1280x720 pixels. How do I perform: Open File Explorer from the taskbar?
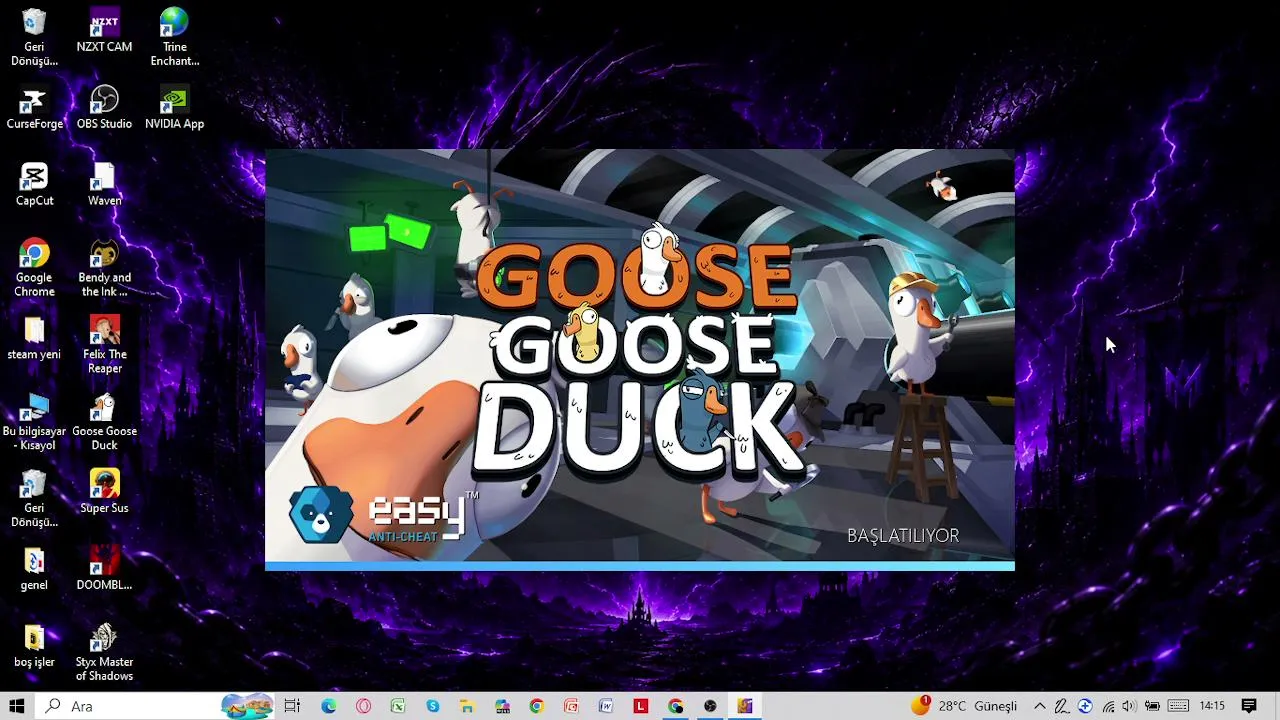[467, 706]
